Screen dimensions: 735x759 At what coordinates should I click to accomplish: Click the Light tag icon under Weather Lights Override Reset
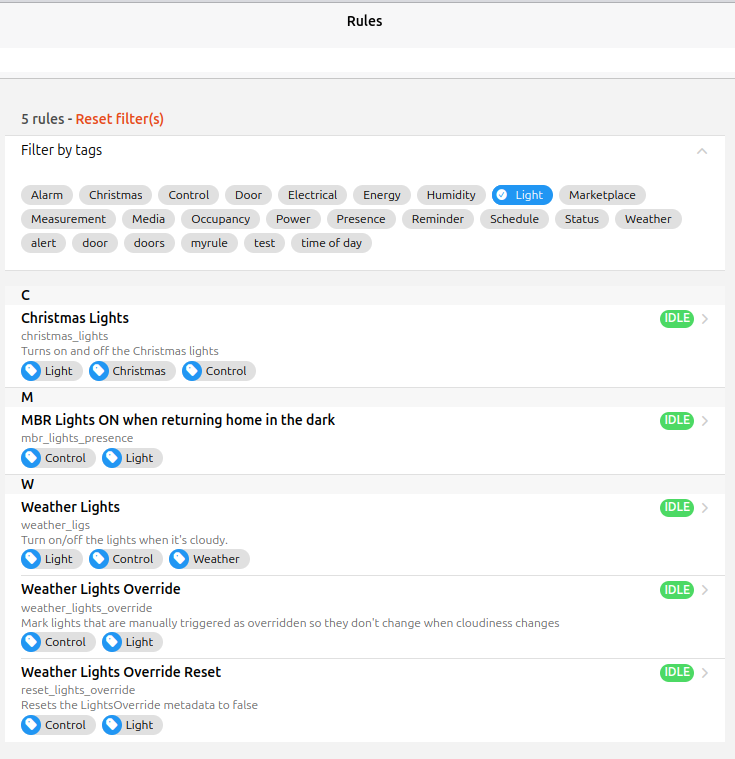[x=112, y=725]
